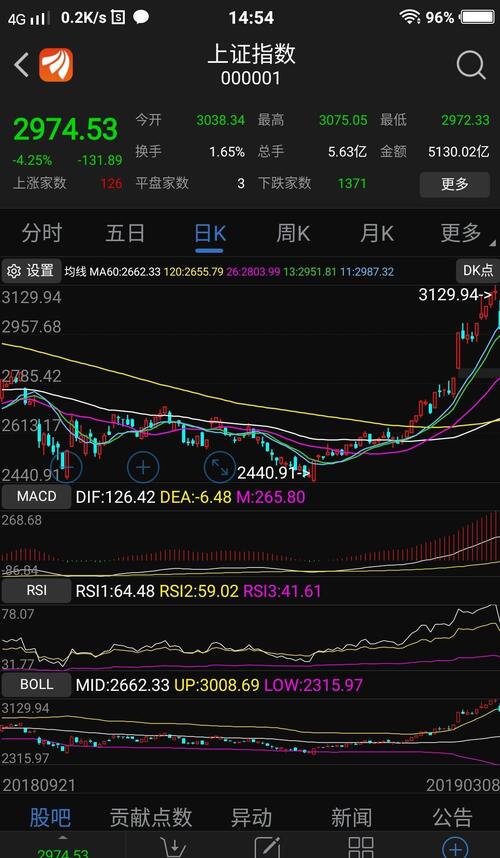The width and height of the screenshot is (500, 858).
Task: Tap the 上涨家数 count 126
Action: click(111, 183)
